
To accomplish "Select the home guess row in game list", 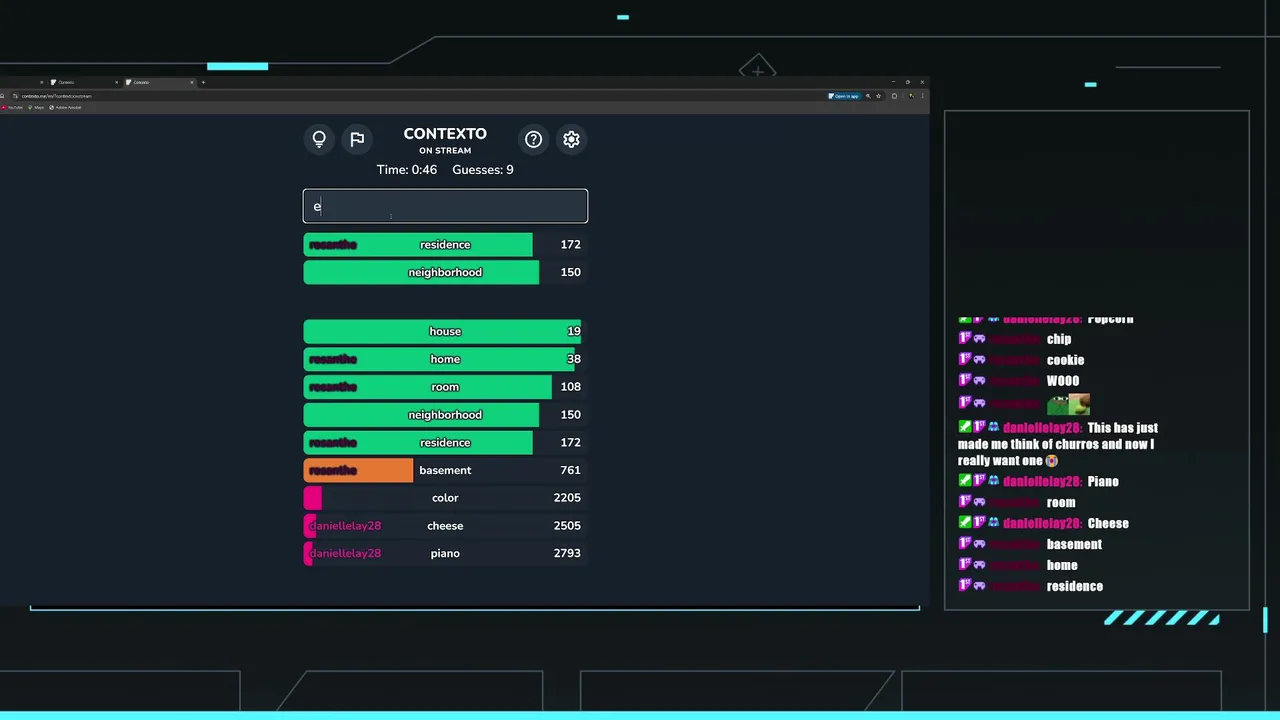I will coord(445,359).
